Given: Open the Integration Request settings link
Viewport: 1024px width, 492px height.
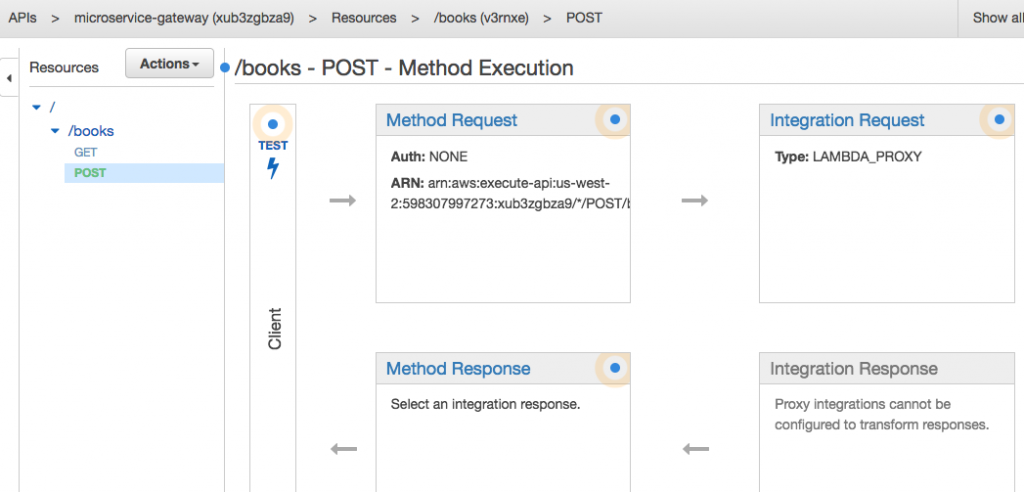Looking at the screenshot, I should [847, 120].
